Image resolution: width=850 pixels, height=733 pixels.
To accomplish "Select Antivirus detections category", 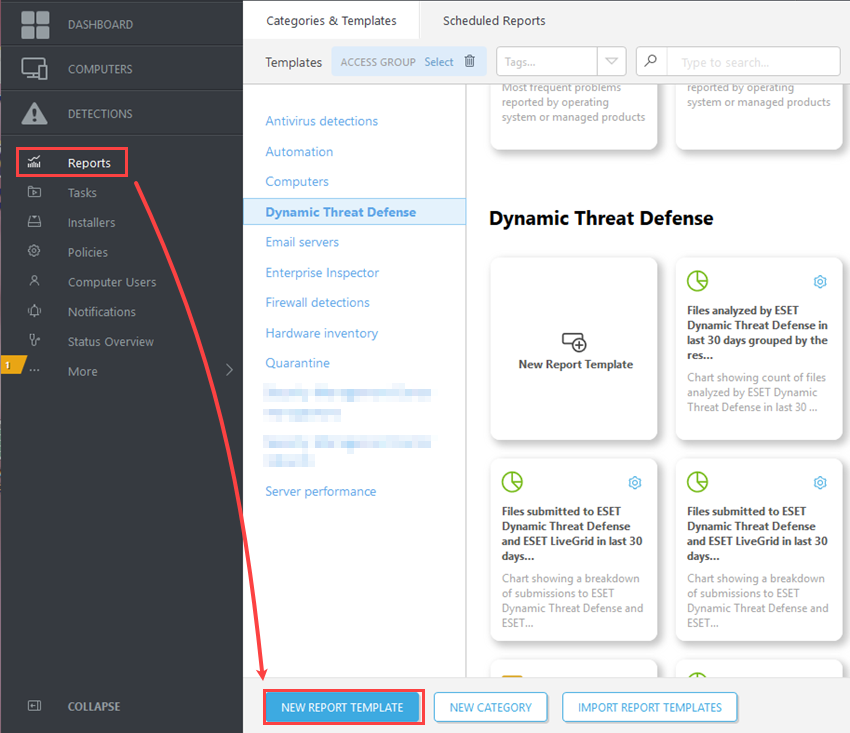I will click(321, 121).
